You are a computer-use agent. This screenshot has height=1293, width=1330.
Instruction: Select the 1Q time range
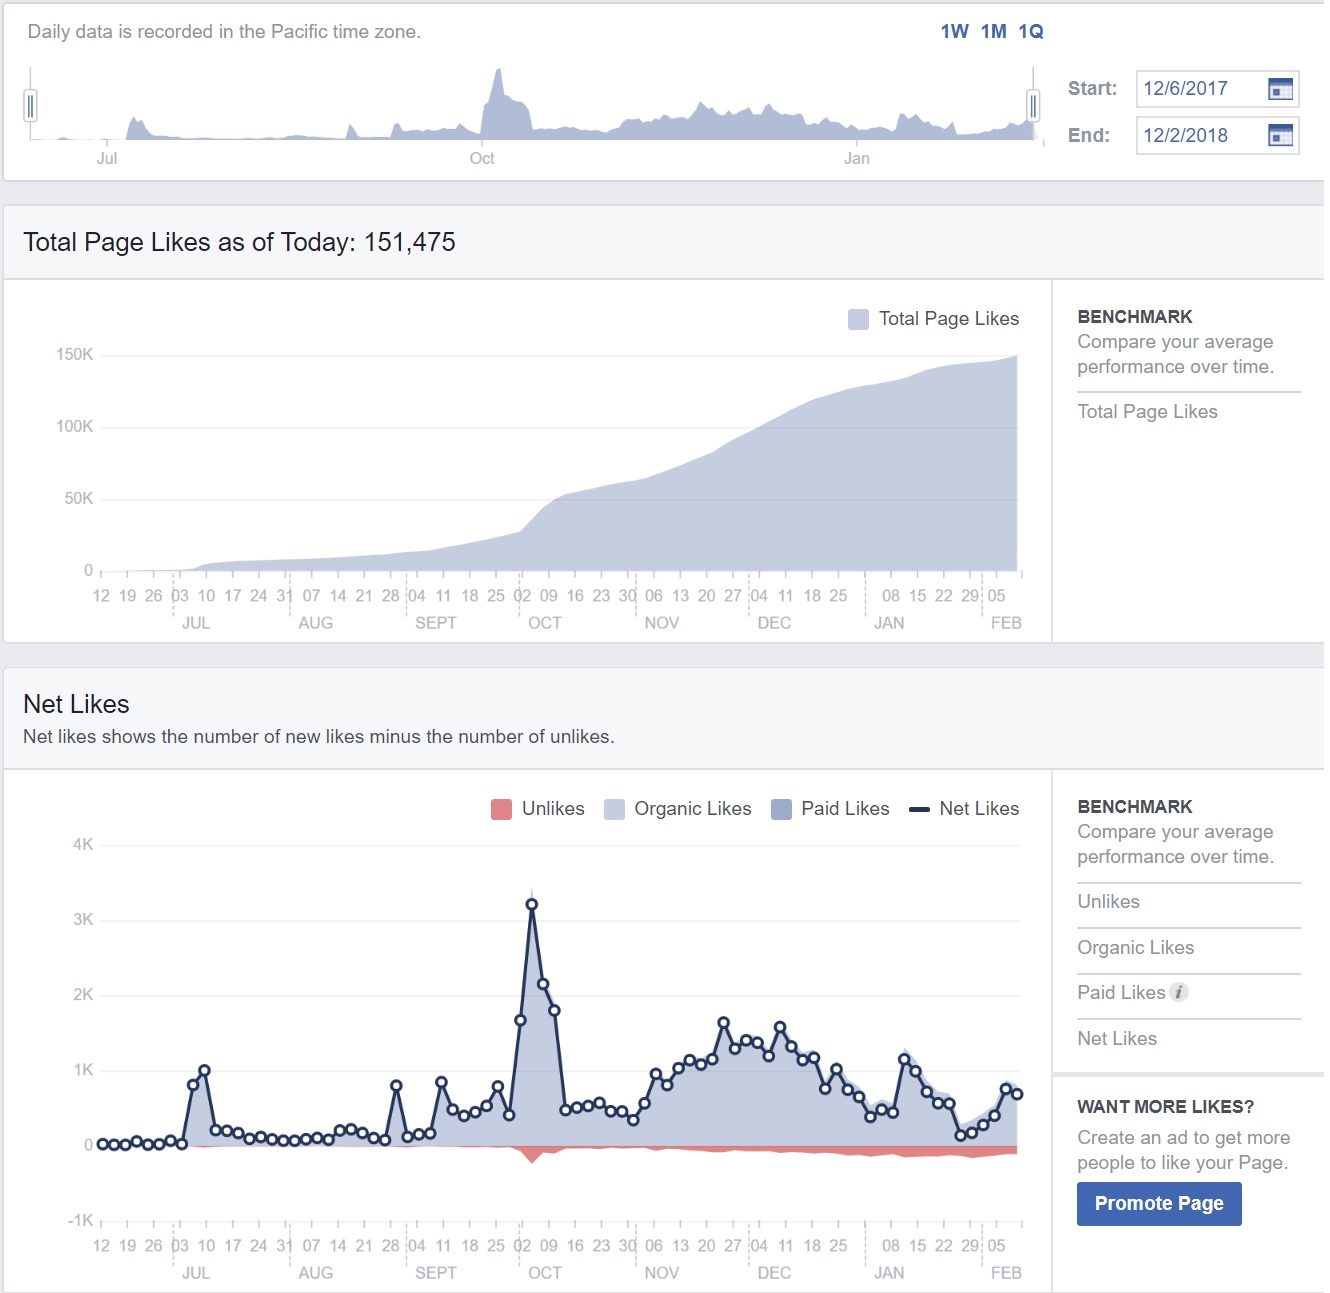(x=1031, y=31)
